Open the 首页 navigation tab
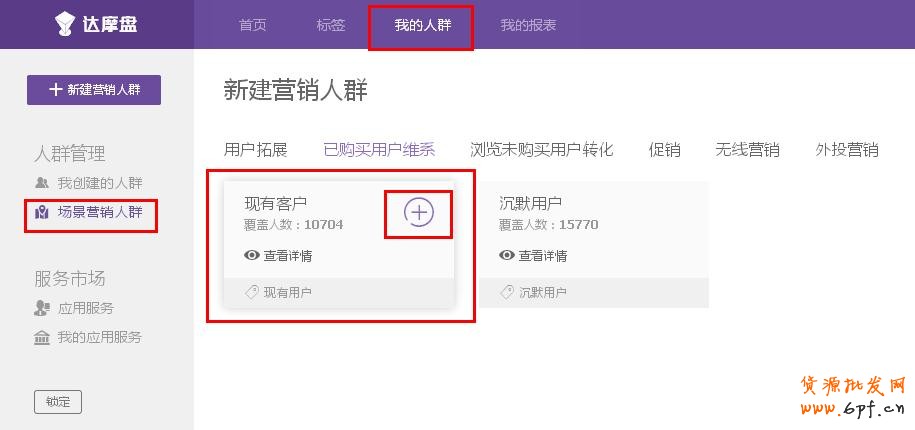The image size is (915, 430). click(x=253, y=25)
